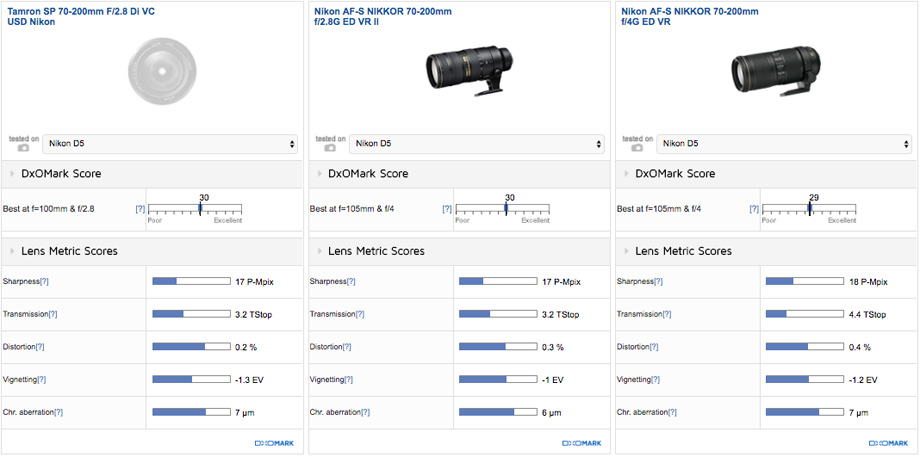
Task: Select the '-1.3 EV' vignetting value
Action: (249, 380)
